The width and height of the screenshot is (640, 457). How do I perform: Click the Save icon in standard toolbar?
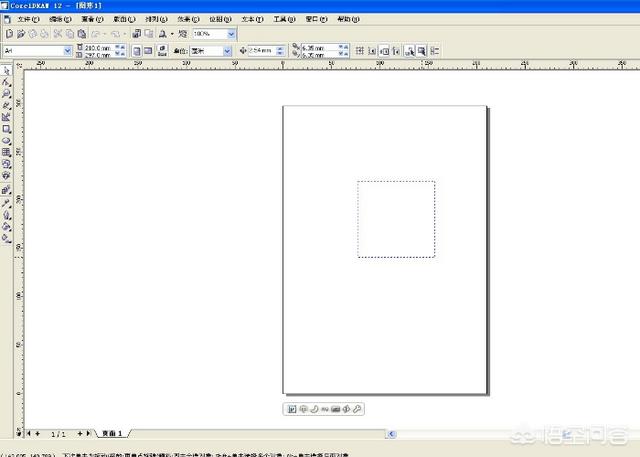(x=32, y=34)
